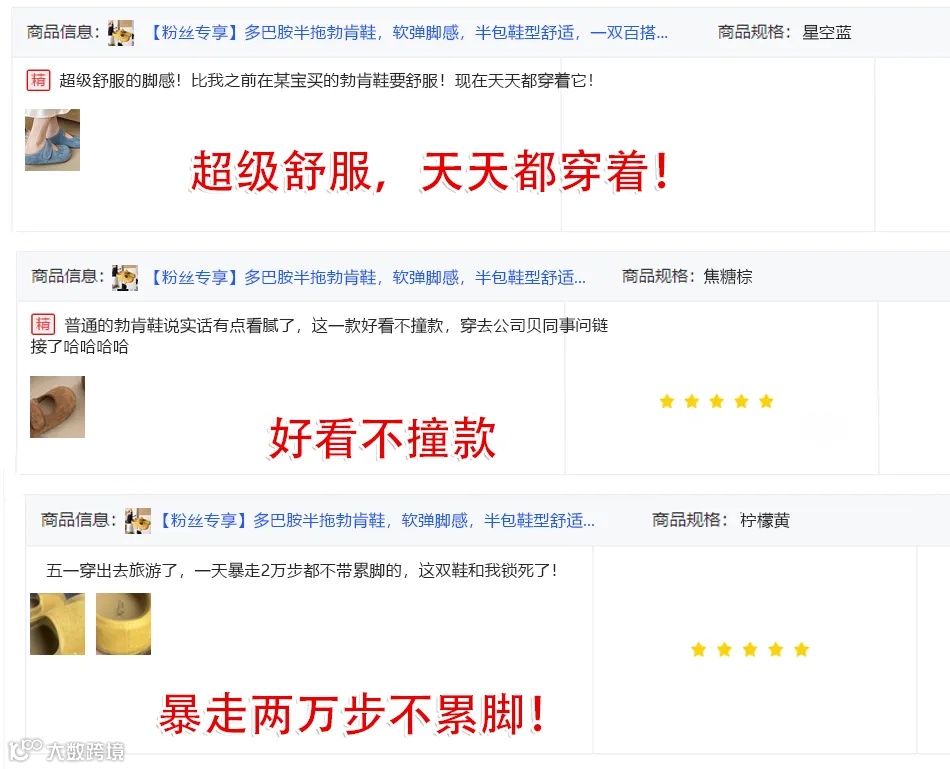This screenshot has height=769, width=950.
Task: Open the blue slipper review photo
Action: (52, 140)
